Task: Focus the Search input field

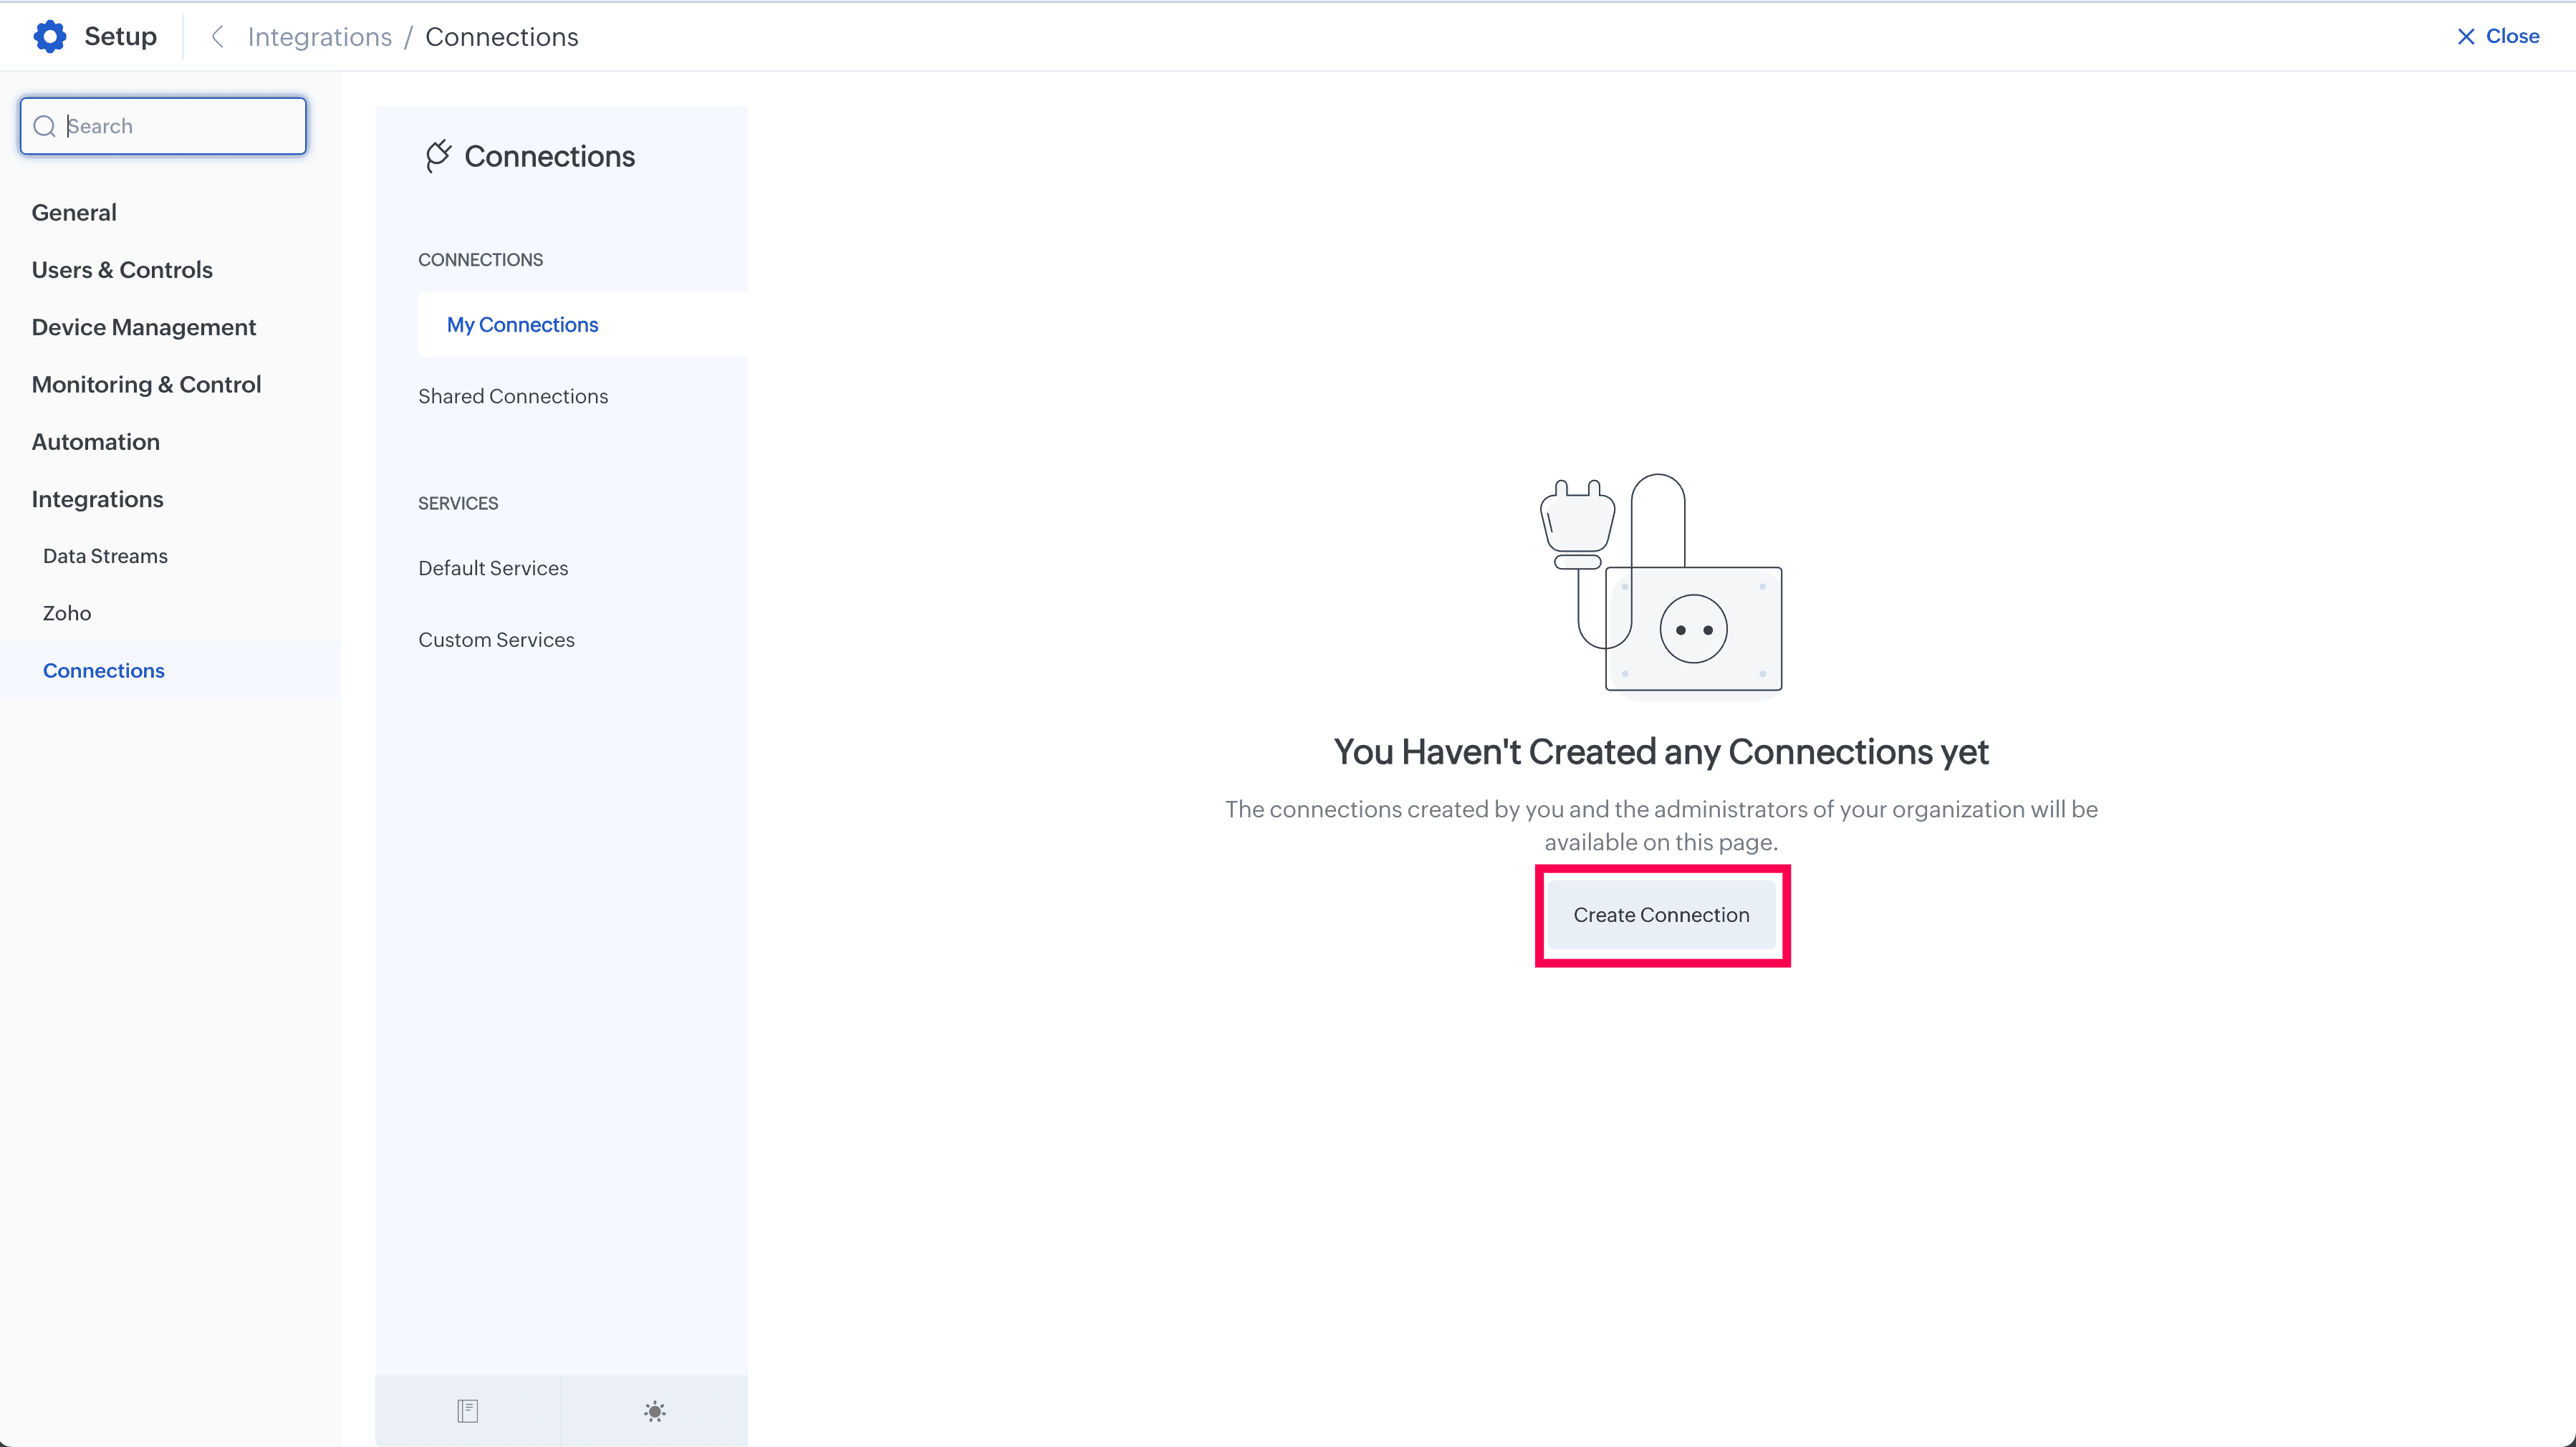Action: pyautogui.click(x=180, y=126)
